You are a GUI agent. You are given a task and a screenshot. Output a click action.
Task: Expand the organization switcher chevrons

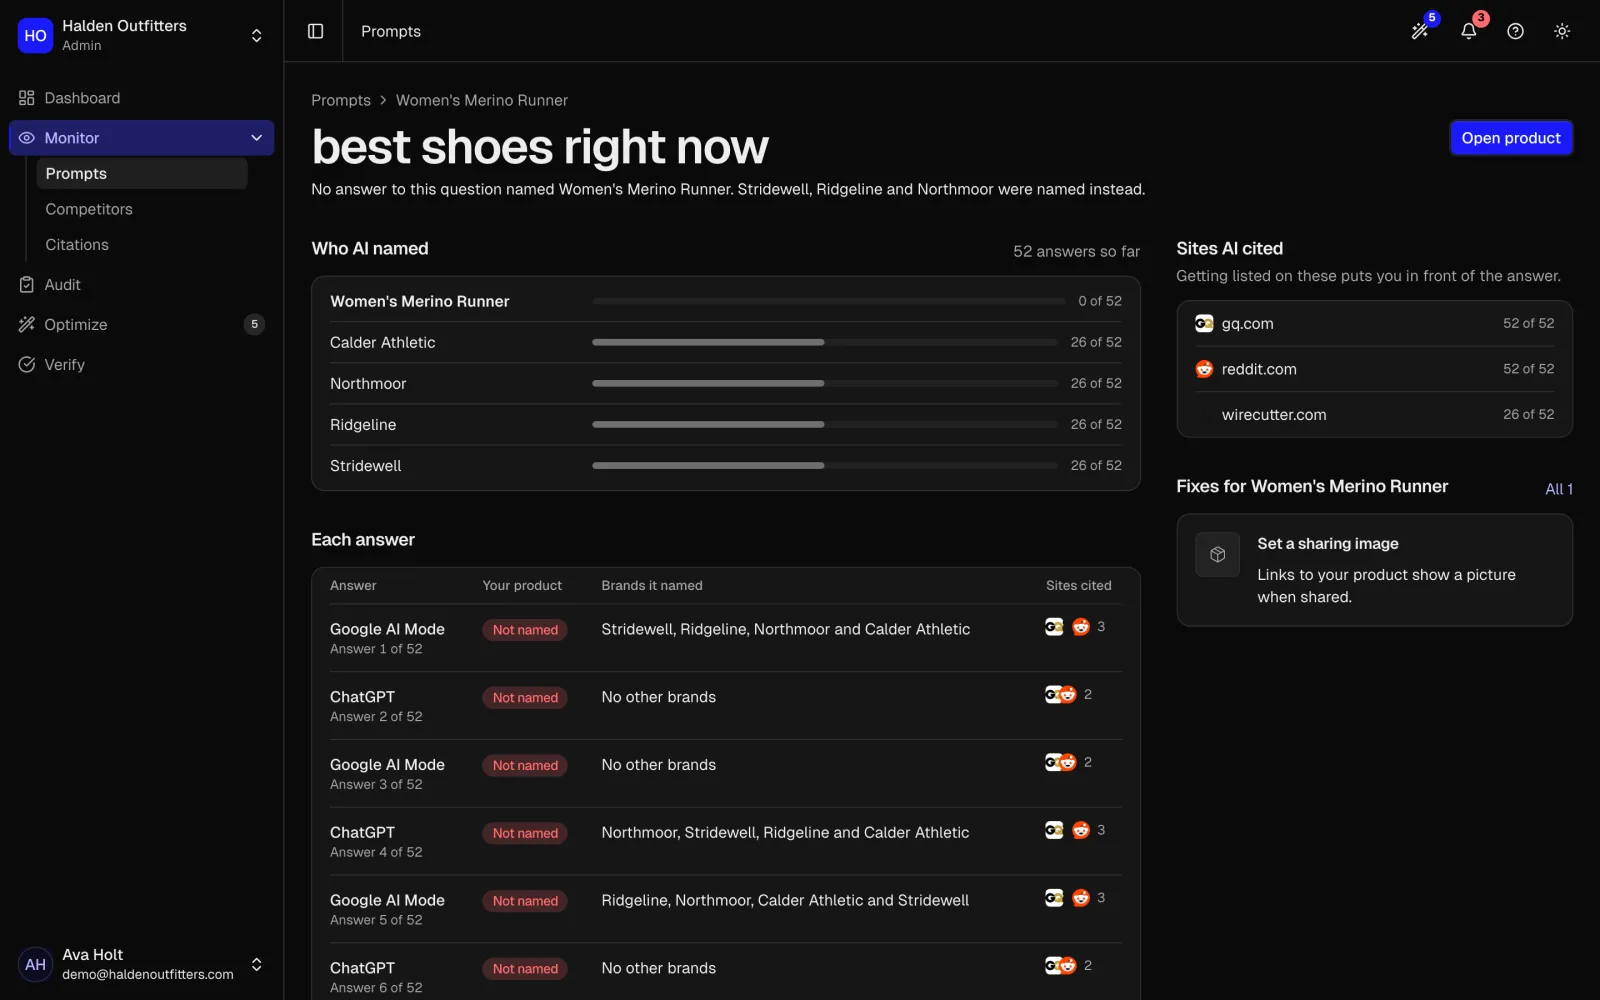(256, 35)
